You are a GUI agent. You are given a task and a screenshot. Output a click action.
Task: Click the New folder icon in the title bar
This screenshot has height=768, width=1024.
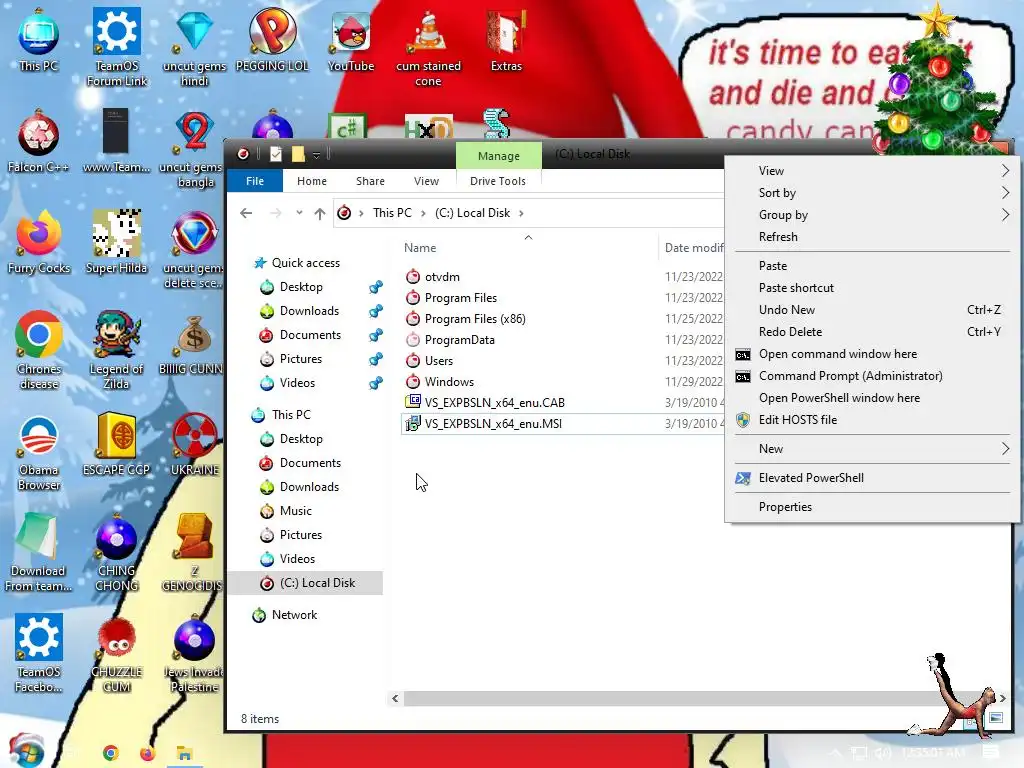pos(298,154)
